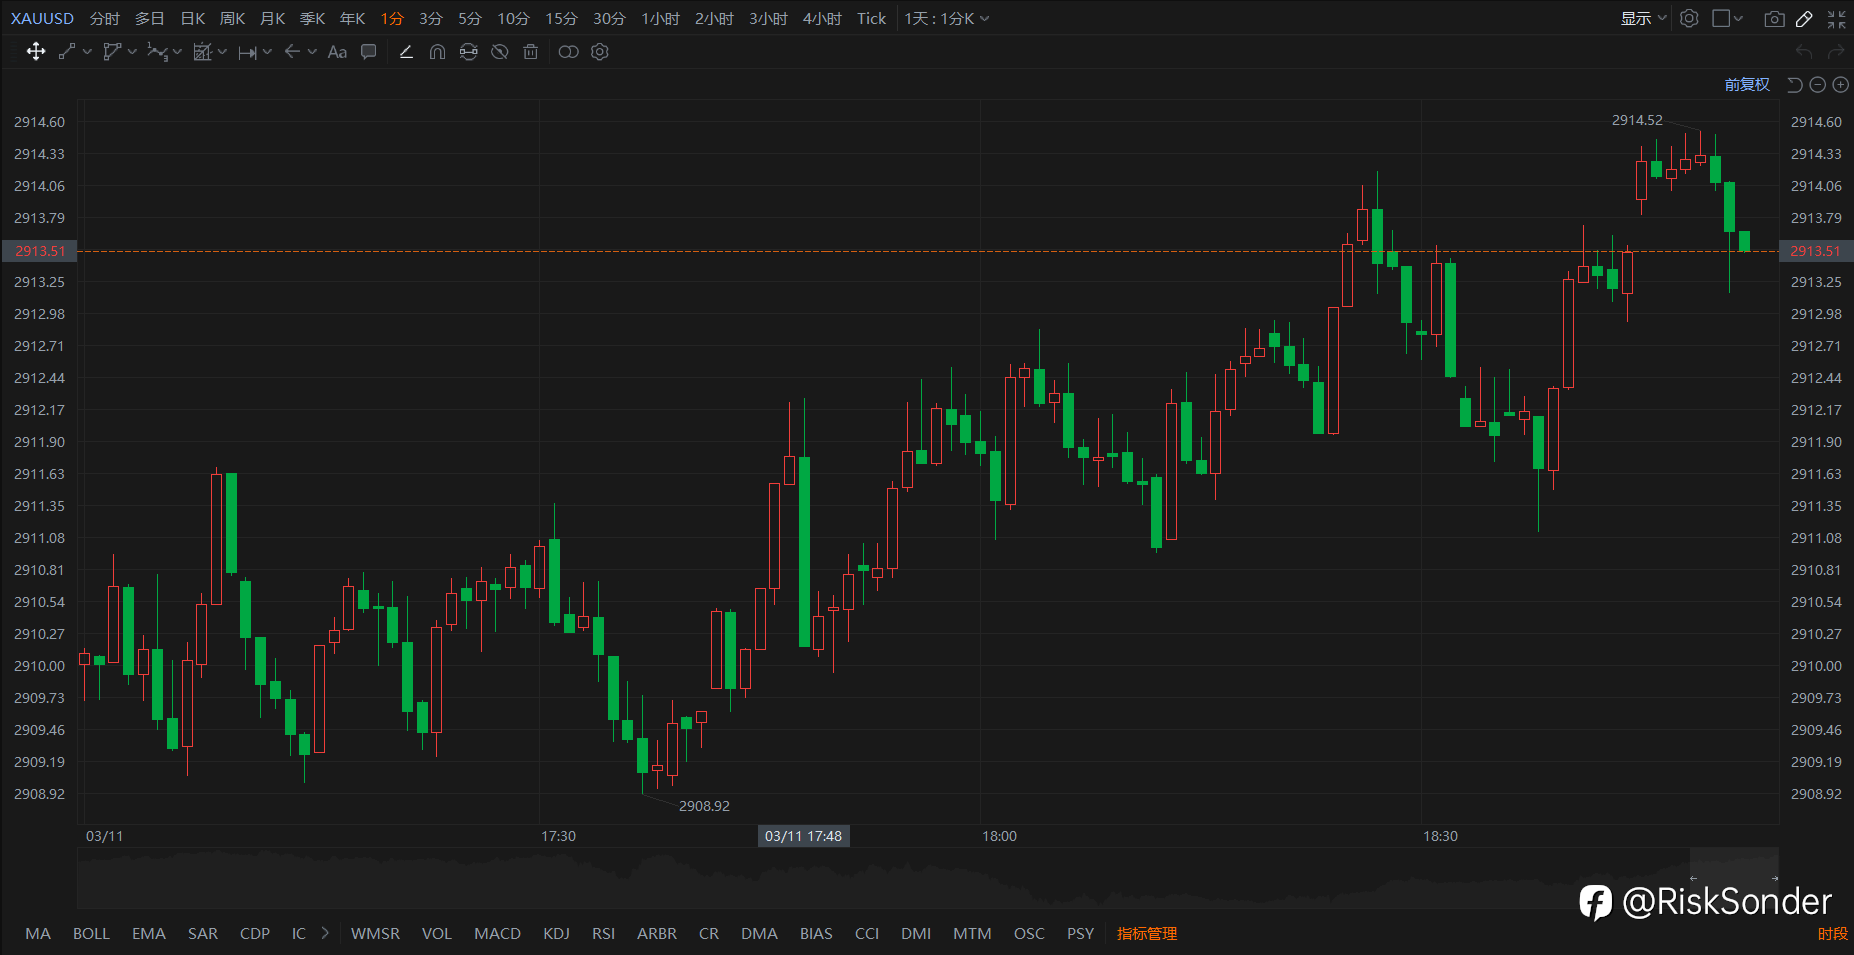This screenshot has height=955, width=1854.
Task: Open 指标管理 indicator management
Action: point(1147,933)
